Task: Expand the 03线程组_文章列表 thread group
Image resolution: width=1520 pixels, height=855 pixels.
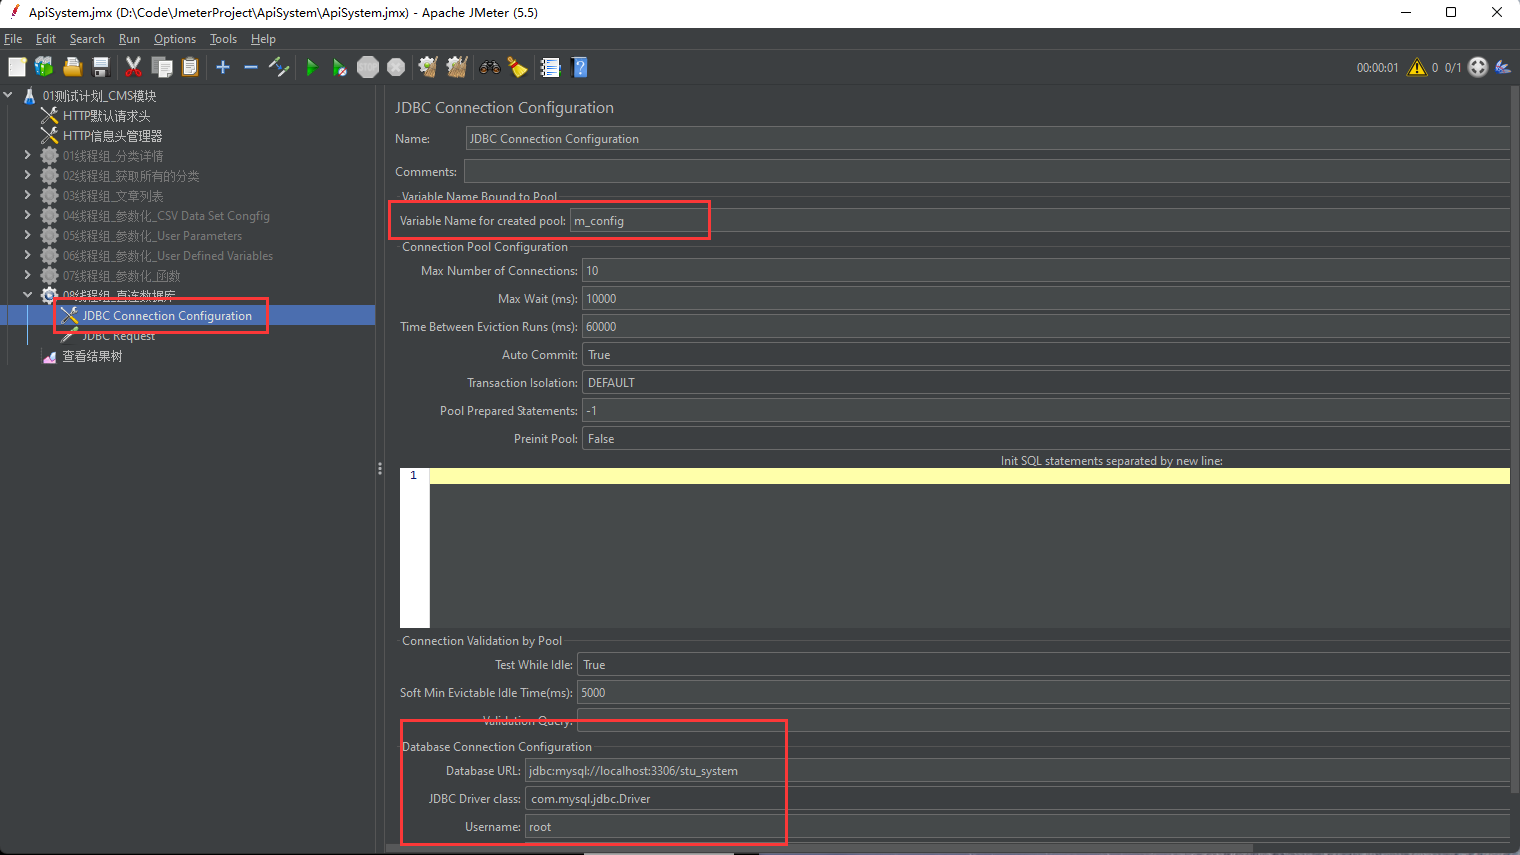Action: 28,196
